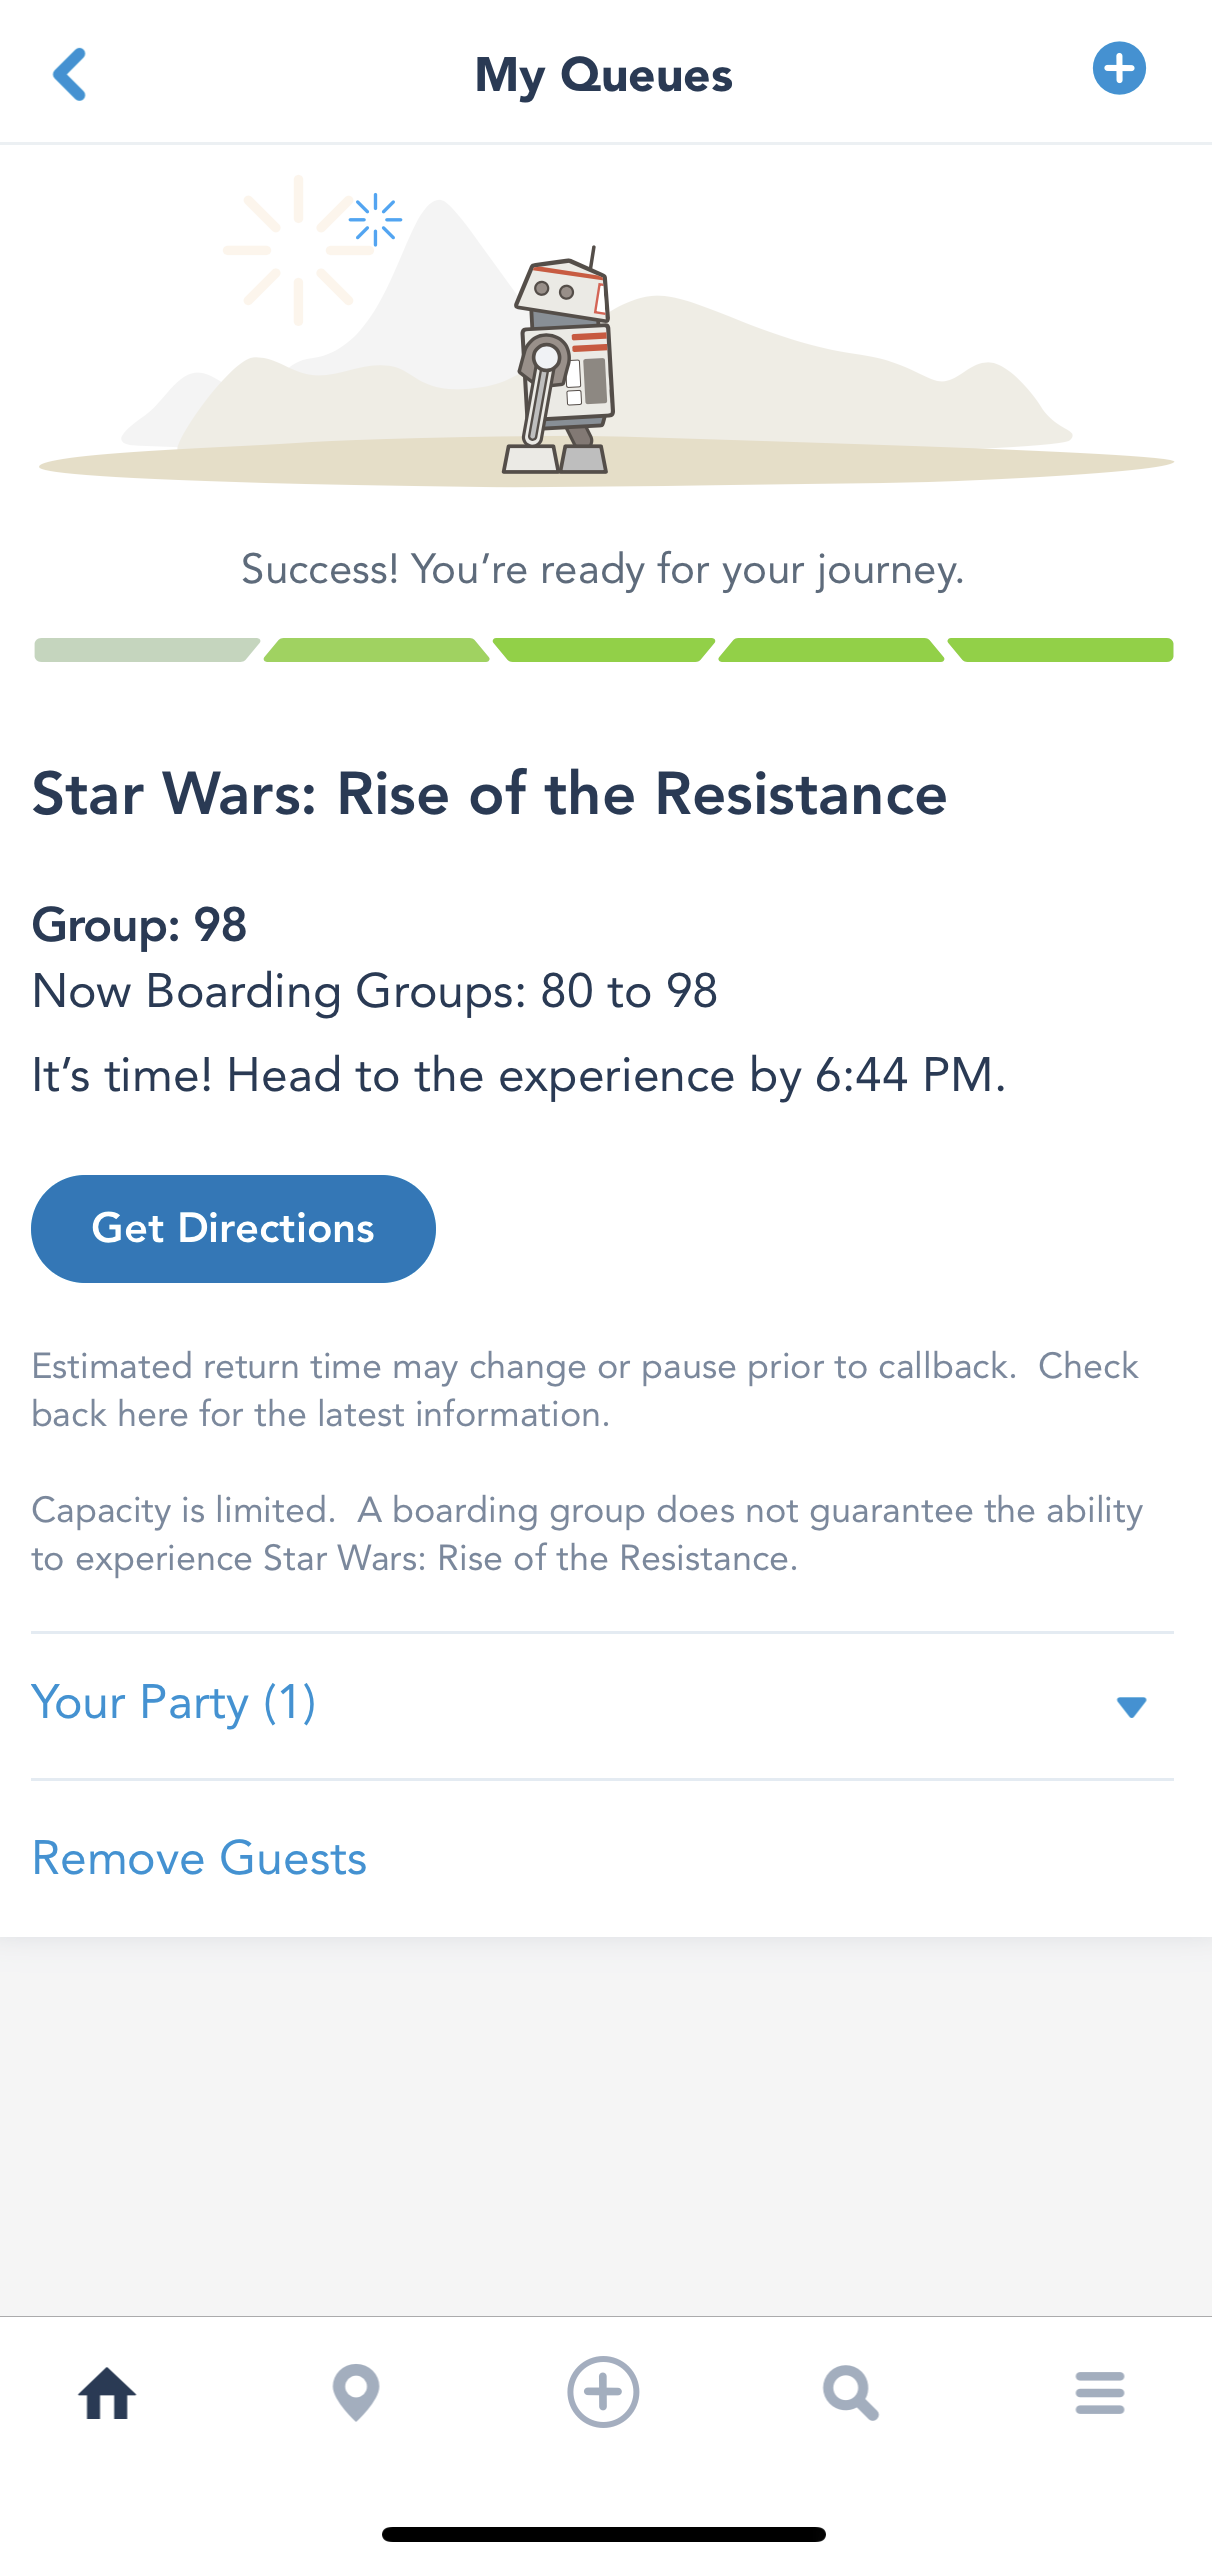Select the Remove Guests link
Screen dimensions: 1212x2549
(199, 1858)
